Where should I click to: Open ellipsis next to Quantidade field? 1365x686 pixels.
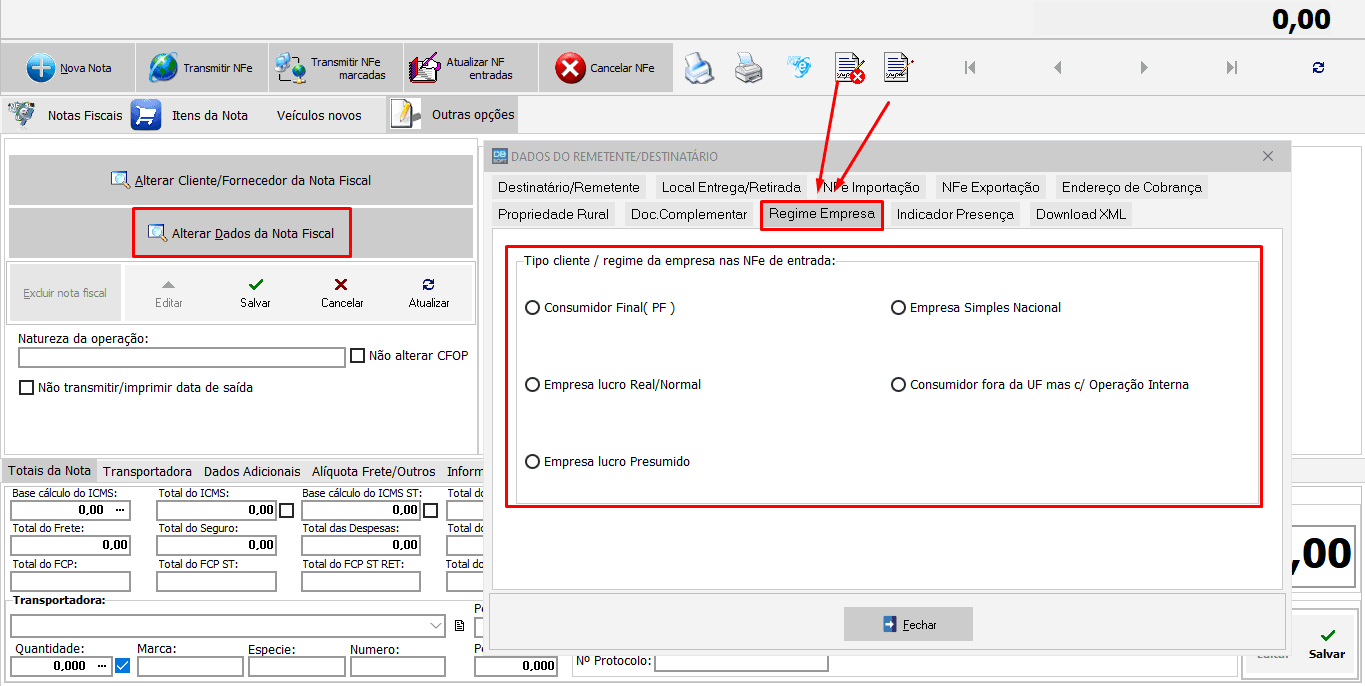coord(102,666)
